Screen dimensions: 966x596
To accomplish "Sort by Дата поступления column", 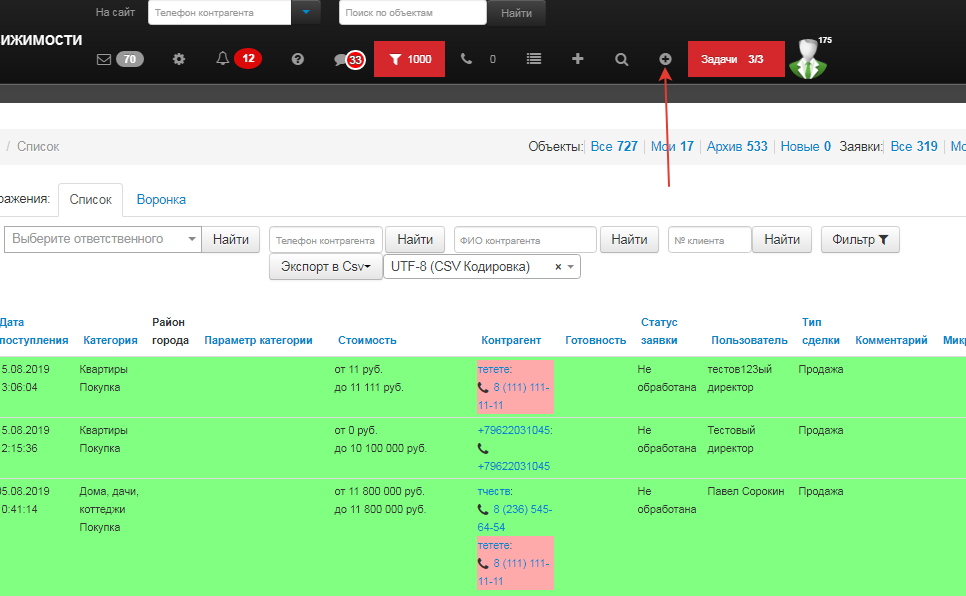I will click(34, 331).
